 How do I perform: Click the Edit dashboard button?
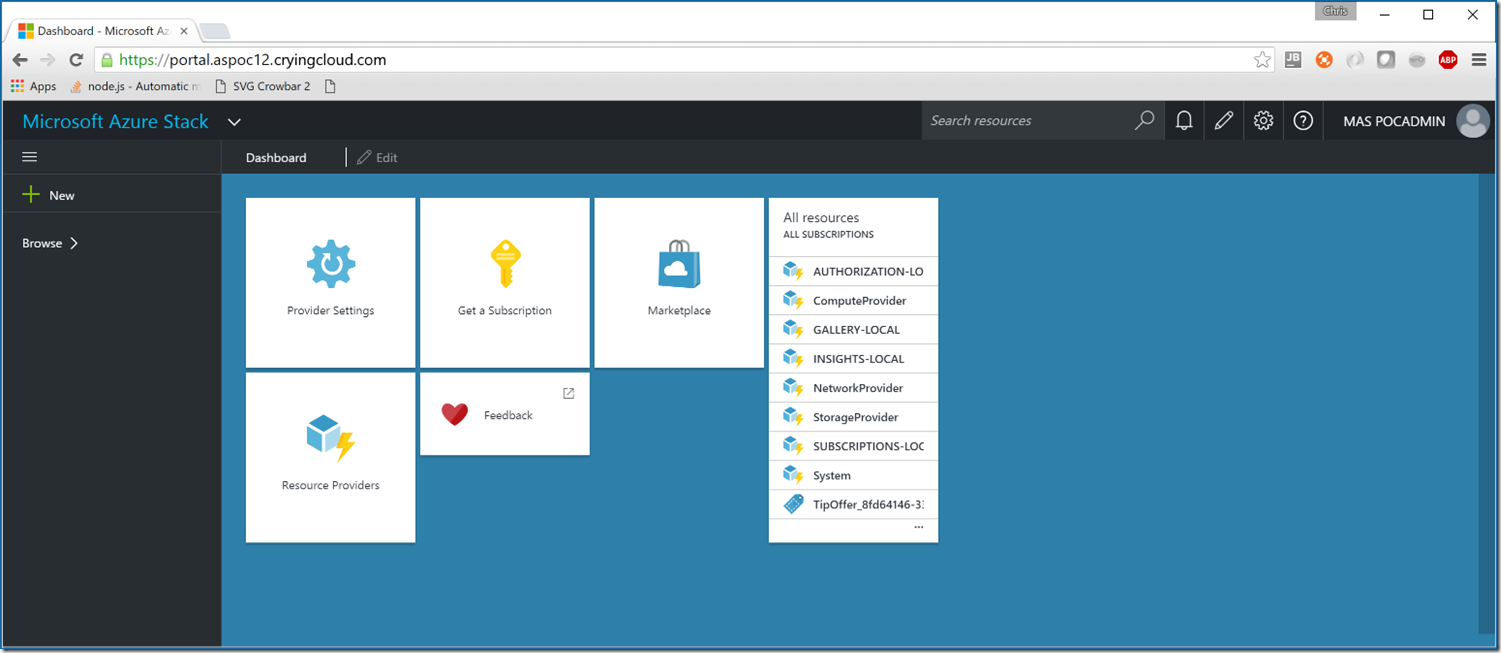coord(377,157)
